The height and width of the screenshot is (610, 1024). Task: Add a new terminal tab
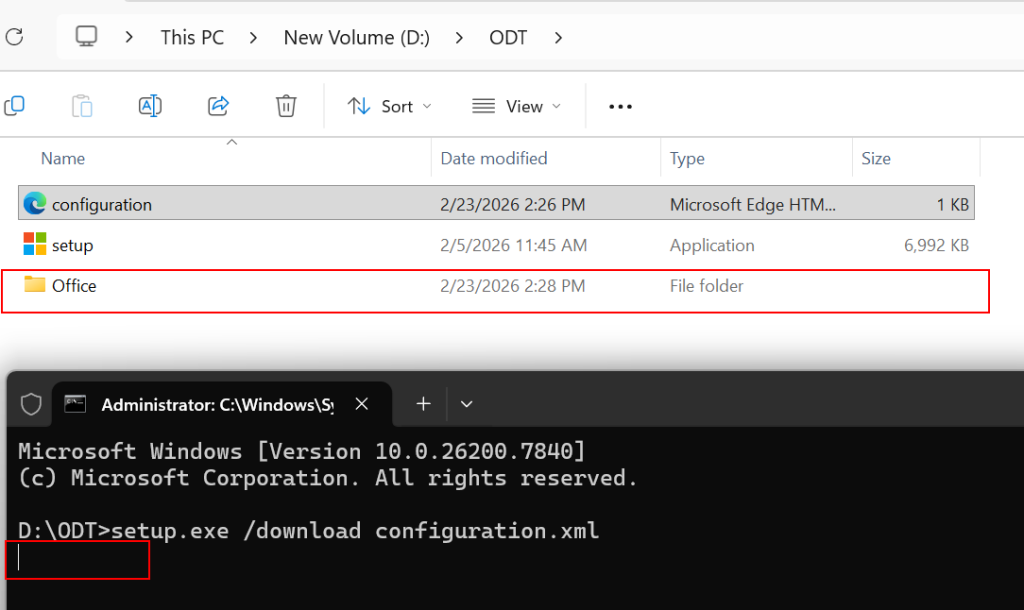click(x=423, y=404)
